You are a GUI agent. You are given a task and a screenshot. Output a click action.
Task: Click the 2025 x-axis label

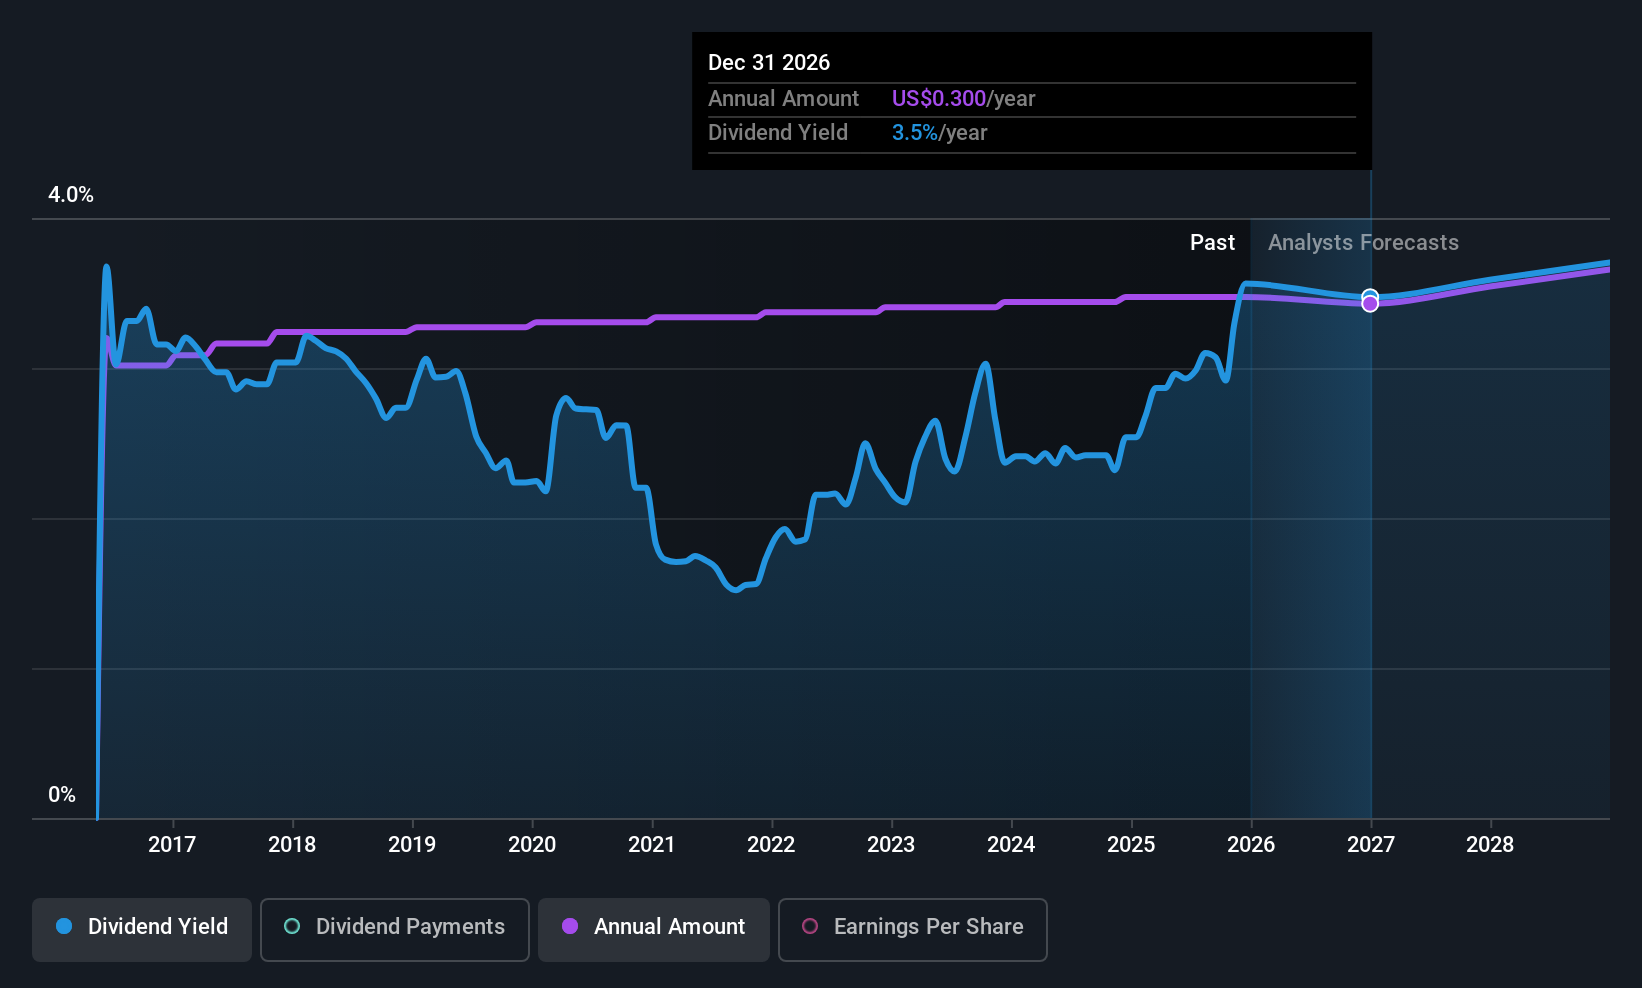coord(1131,845)
